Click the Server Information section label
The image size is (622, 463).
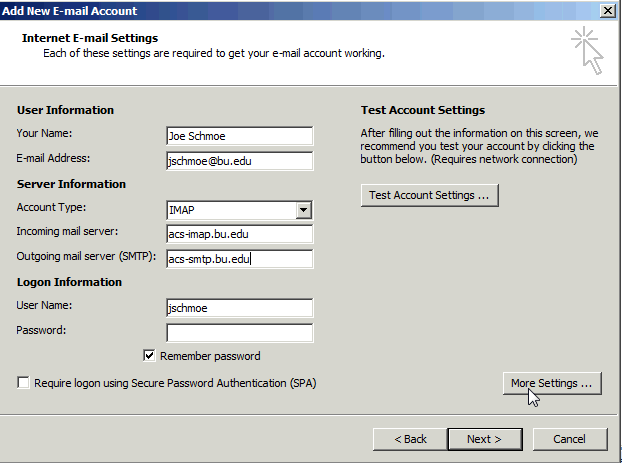tap(71, 184)
